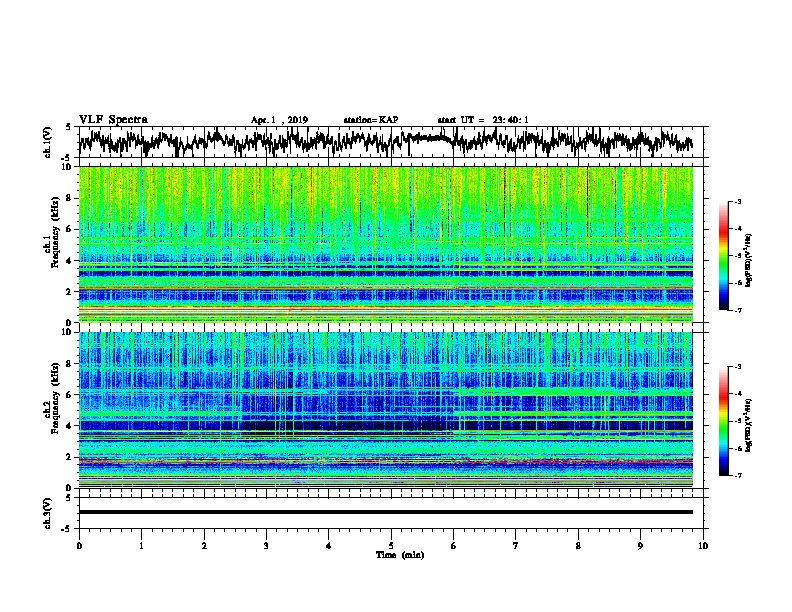
Task: Click the "5" tick on the time axis
Action: [391, 546]
